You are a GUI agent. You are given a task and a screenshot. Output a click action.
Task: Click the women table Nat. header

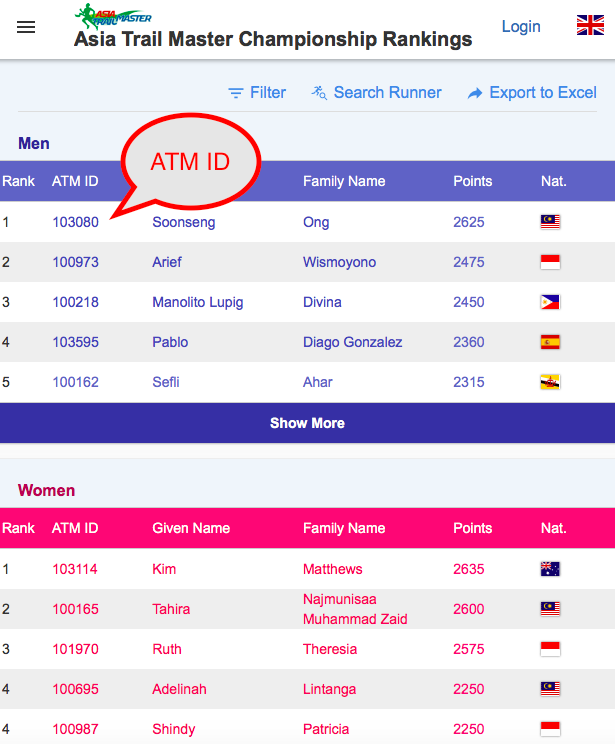tap(554, 528)
